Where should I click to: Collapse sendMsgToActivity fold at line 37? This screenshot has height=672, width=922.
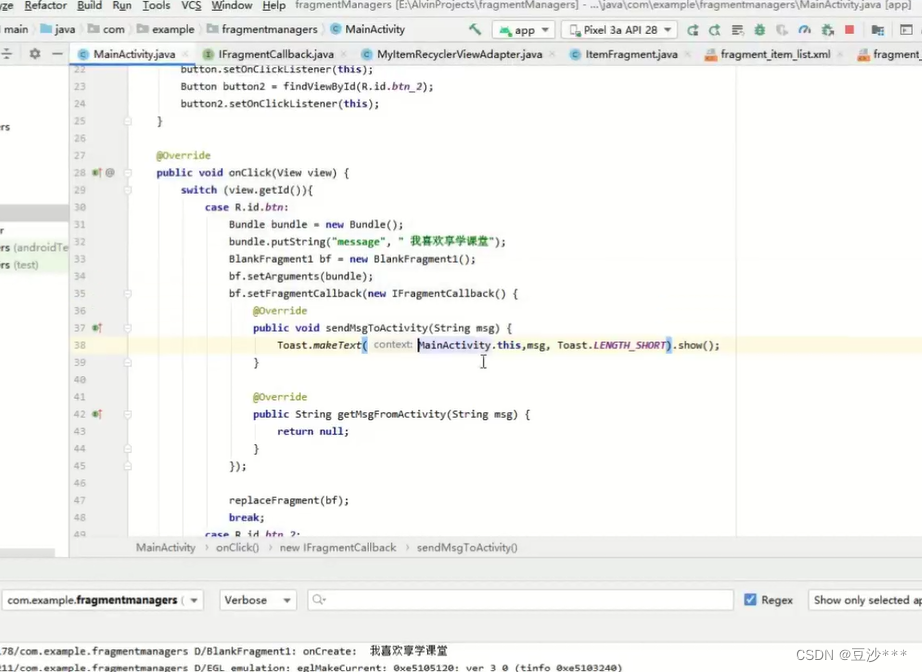(x=128, y=327)
